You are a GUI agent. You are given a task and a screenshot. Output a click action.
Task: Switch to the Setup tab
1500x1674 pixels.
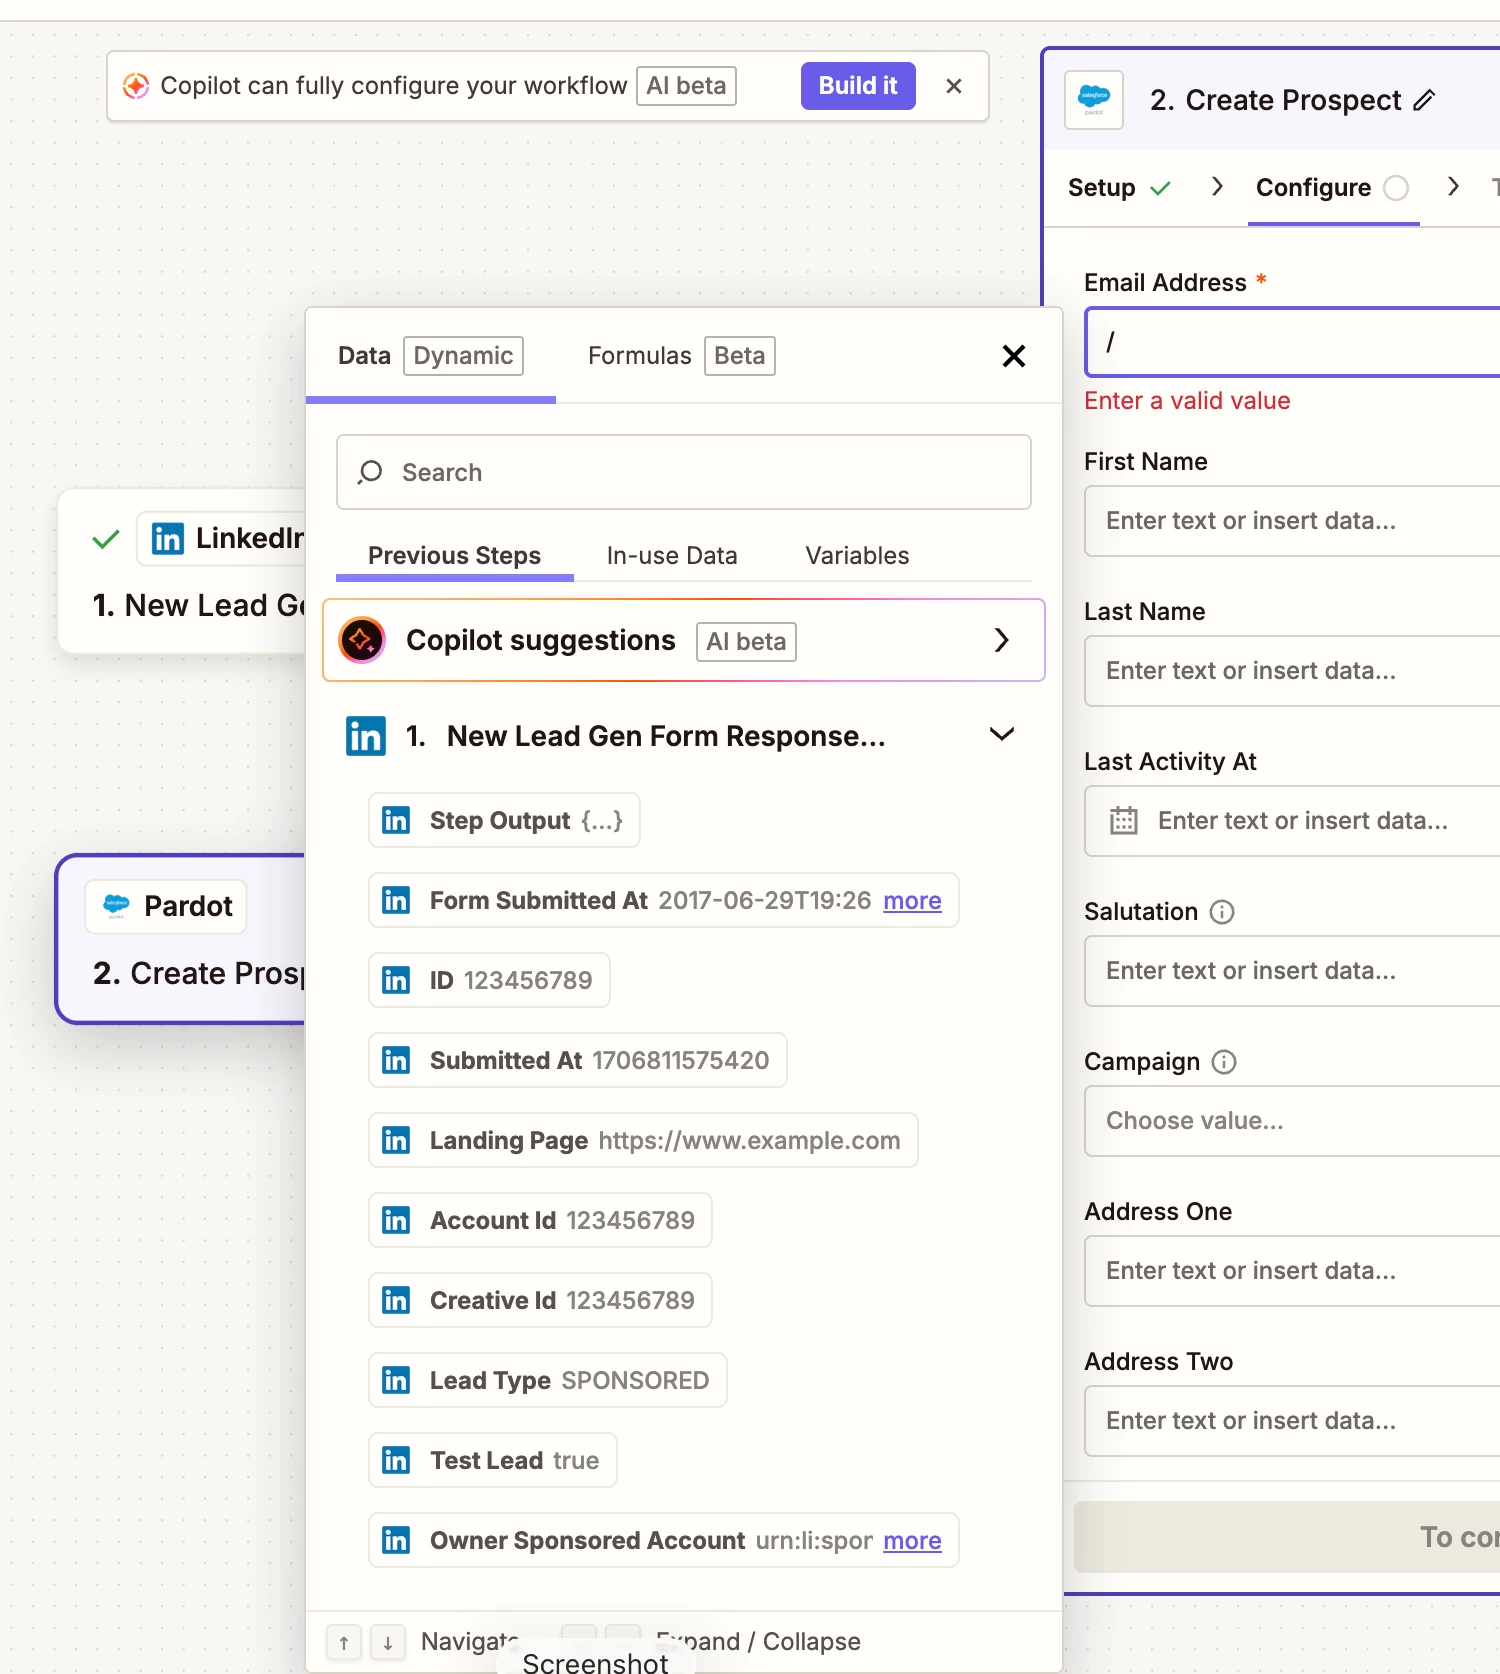tap(1119, 188)
